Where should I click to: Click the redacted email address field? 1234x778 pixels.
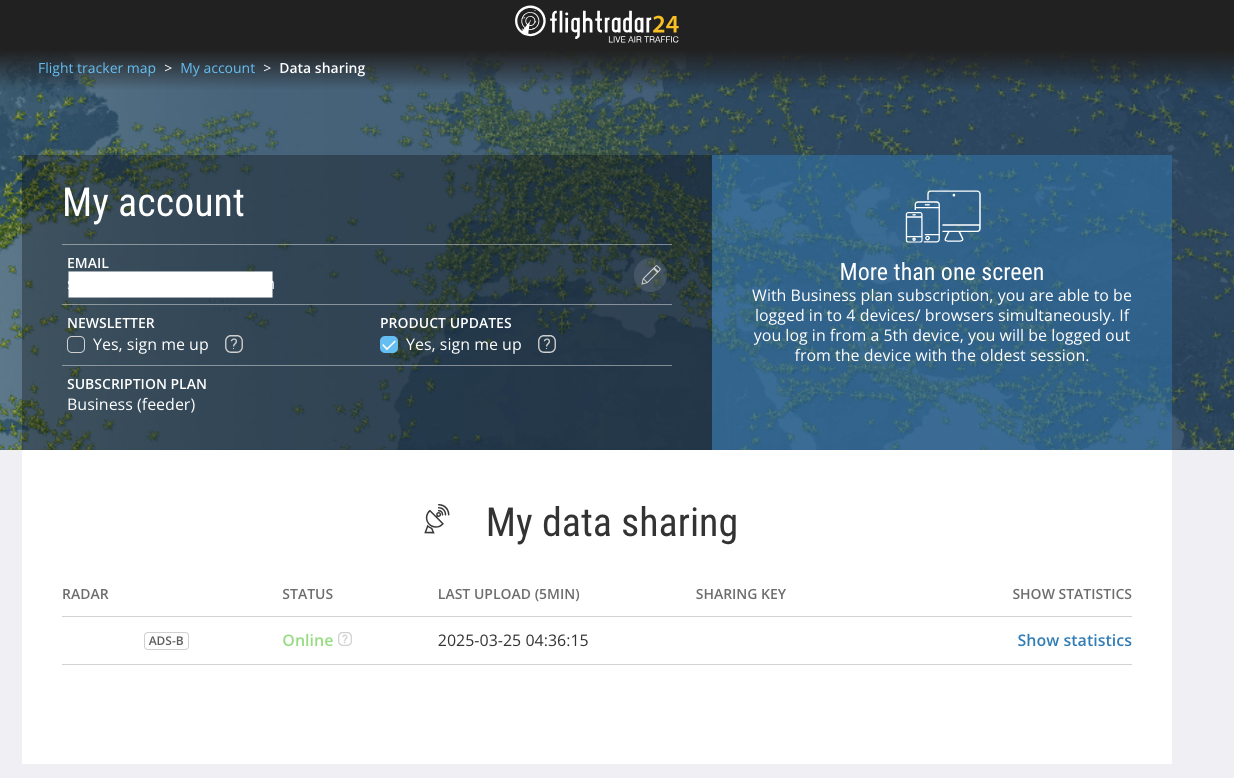(170, 284)
